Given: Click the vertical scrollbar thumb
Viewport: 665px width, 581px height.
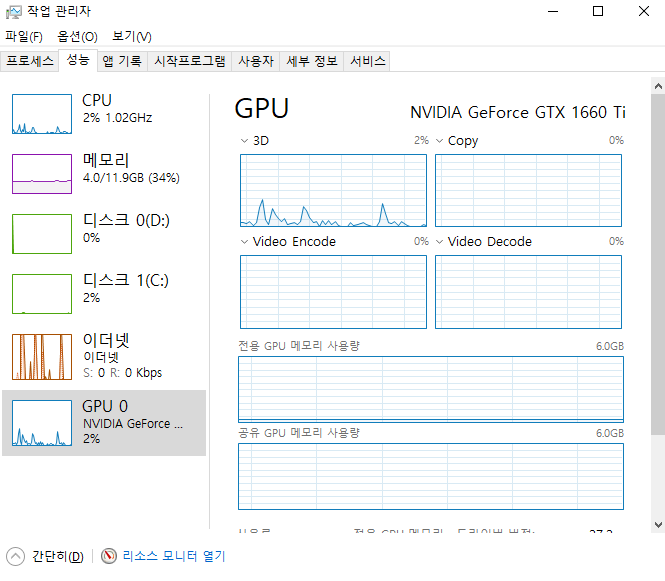Looking at the screenshot, I should [658, 264].
